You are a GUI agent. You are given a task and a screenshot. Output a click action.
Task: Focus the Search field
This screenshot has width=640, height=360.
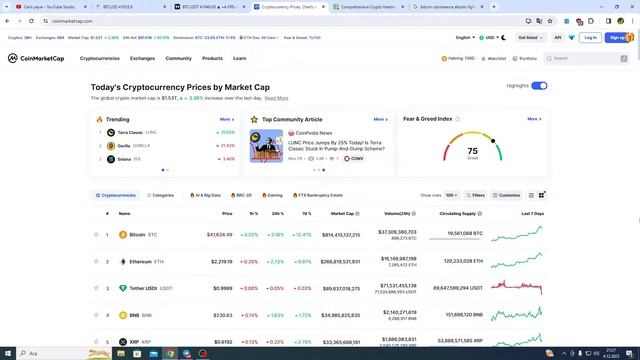pyautogui.click(x=587, y=59)
